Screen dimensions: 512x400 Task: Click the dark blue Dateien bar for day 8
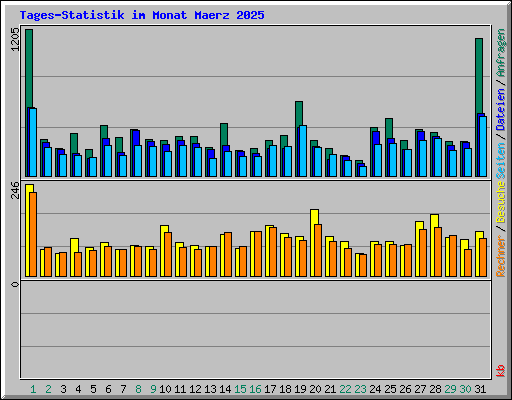[x=136, y=138]
